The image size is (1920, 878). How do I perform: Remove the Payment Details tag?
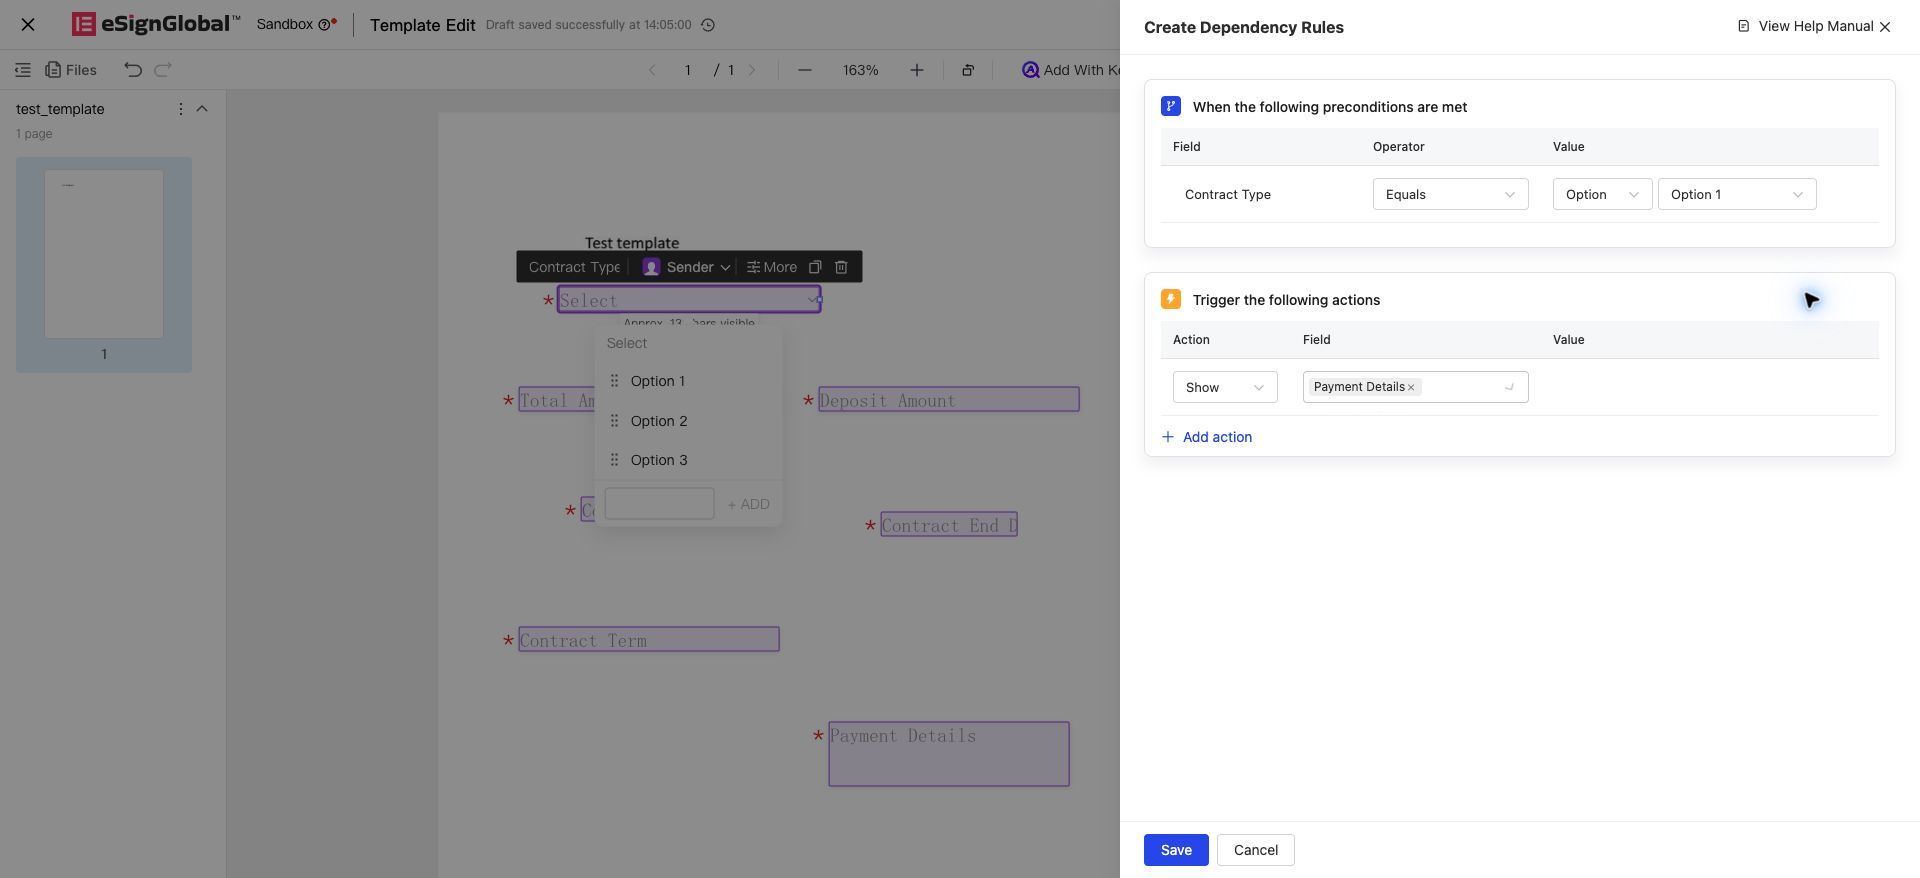coord(1411,387)
